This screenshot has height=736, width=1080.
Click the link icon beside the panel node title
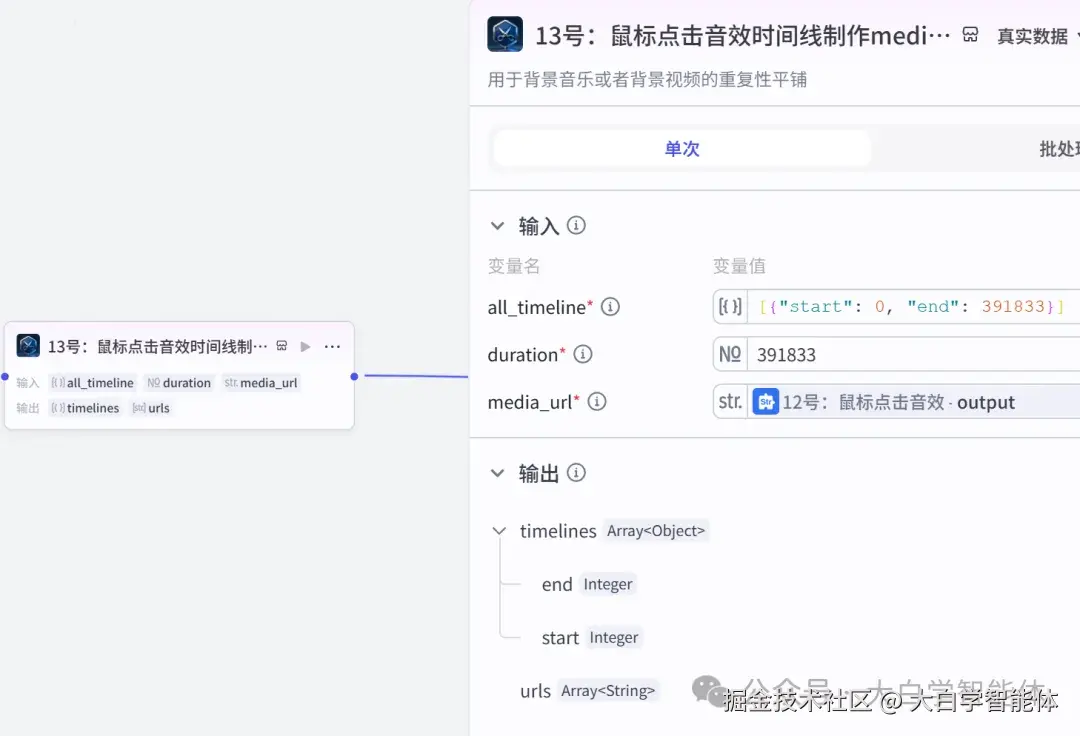(969, 34)
